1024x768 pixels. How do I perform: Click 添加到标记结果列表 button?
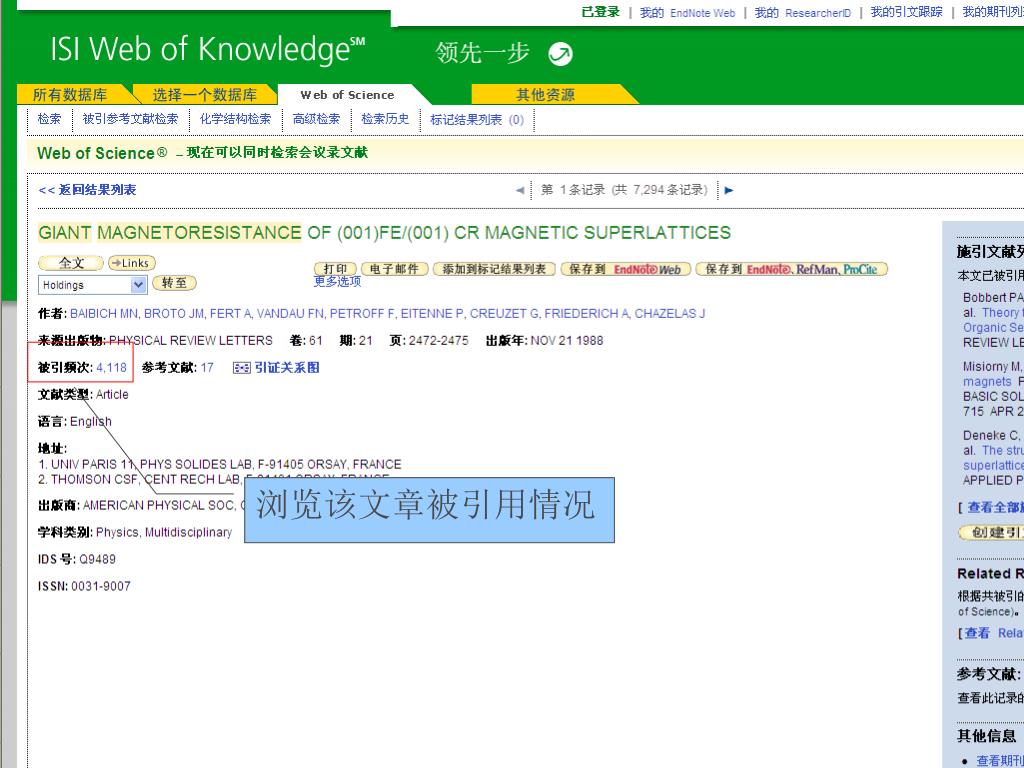point(494,269)
